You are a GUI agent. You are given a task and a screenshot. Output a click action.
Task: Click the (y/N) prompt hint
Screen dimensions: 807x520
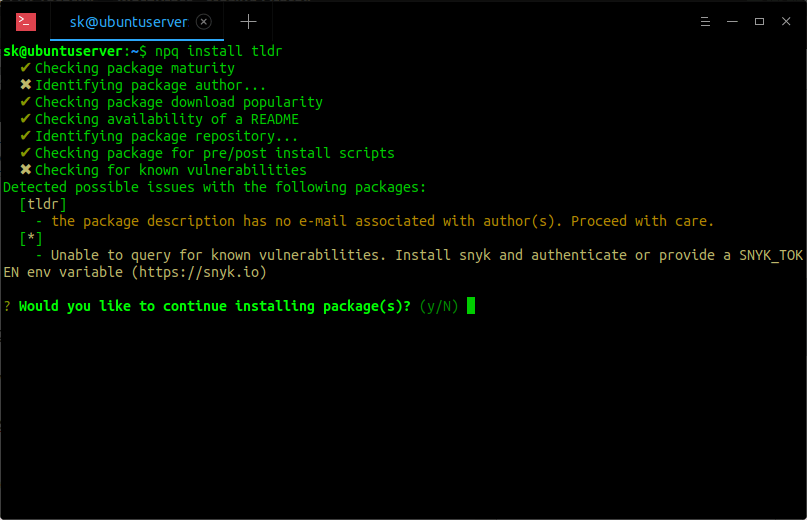[439, 306]
